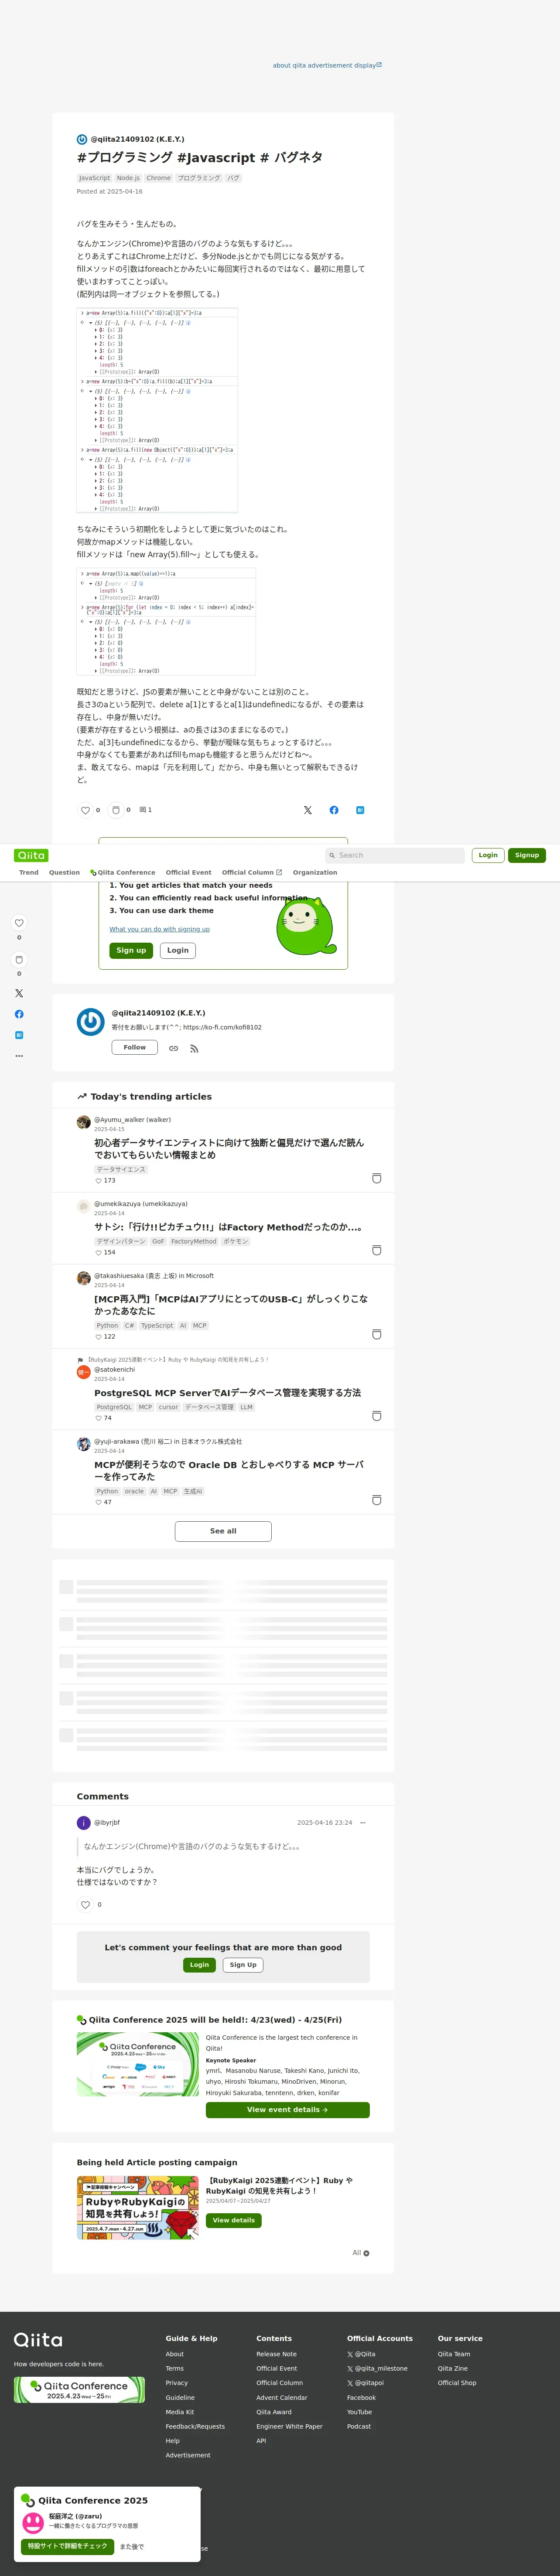Share to Hatena from the floating left sidebar
Image resolution: width=560 pixels, height=2576 pixels.
pyautogui.click(x=19, y=1035)
